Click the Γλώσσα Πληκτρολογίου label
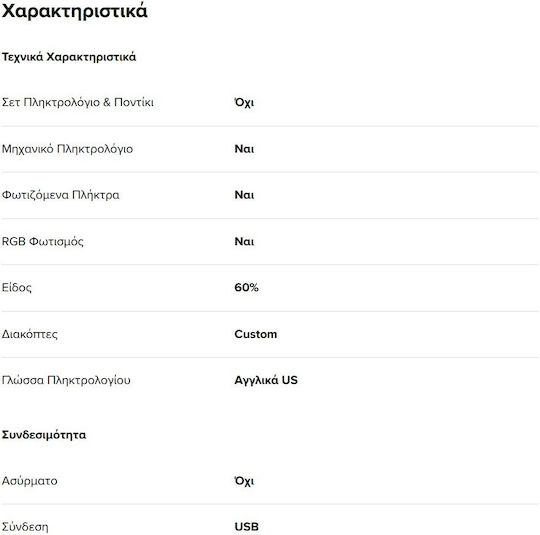 [x=66, y=380]
